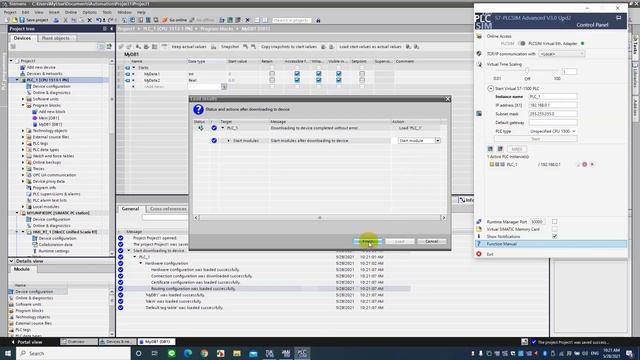The height and width of the screenshot is (360, 640).
Task: Collapse the PLC_1 target row in the dialog
Action: tap(223, 128)
